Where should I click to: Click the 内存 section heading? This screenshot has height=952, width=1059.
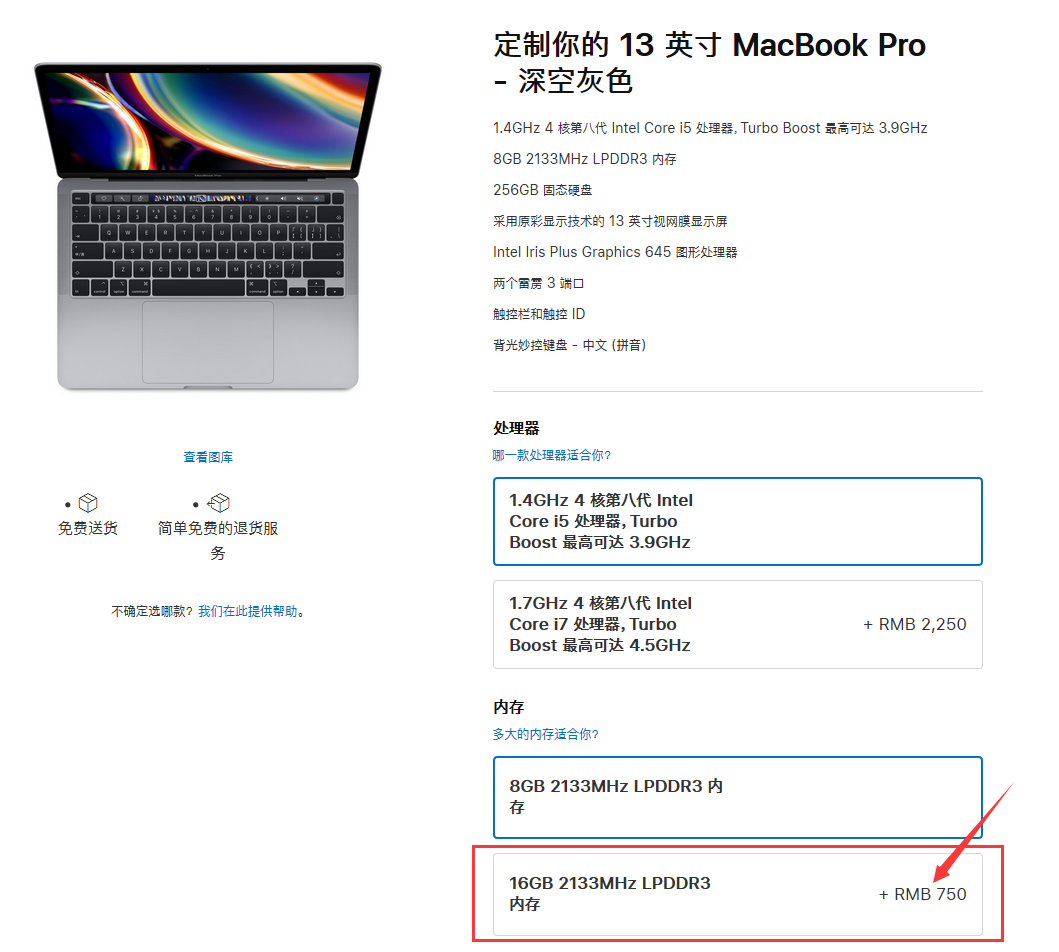pyautogui.click(x=509, y=707)
